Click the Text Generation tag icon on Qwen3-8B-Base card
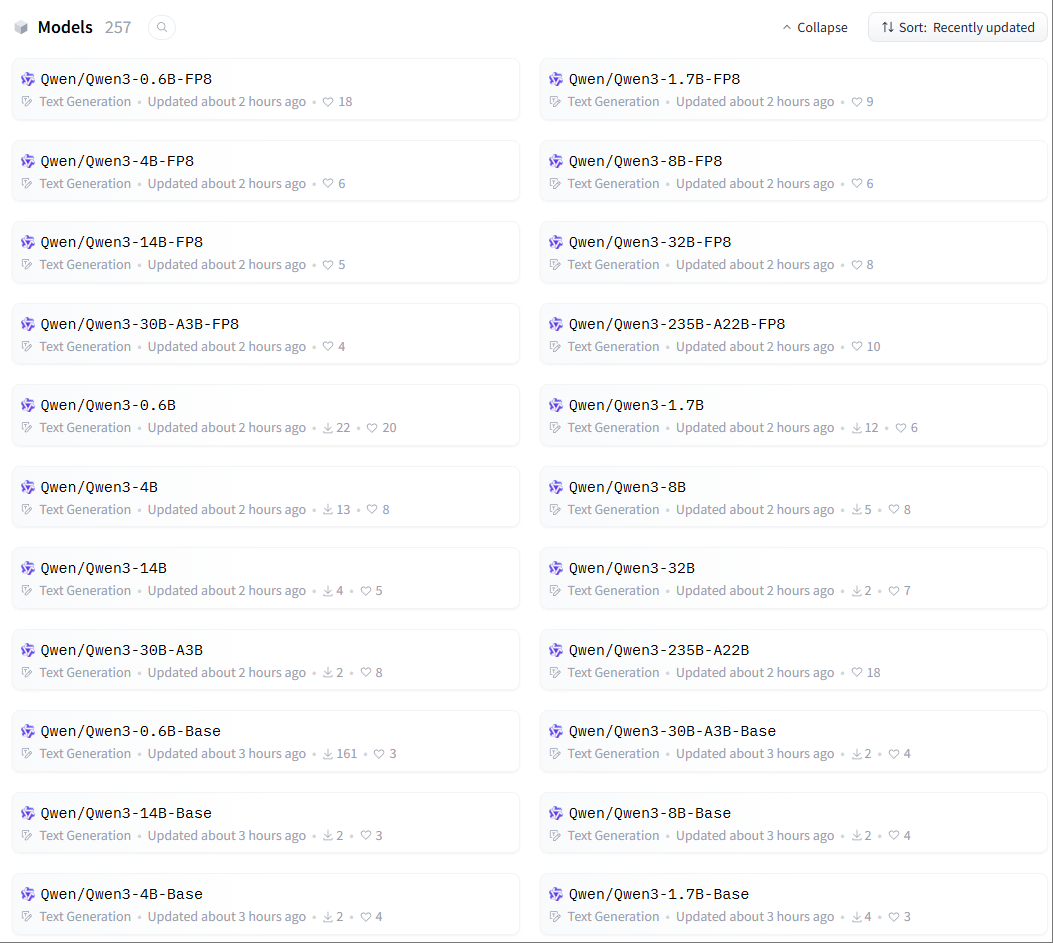1053x943 pixels. [555, 836]
